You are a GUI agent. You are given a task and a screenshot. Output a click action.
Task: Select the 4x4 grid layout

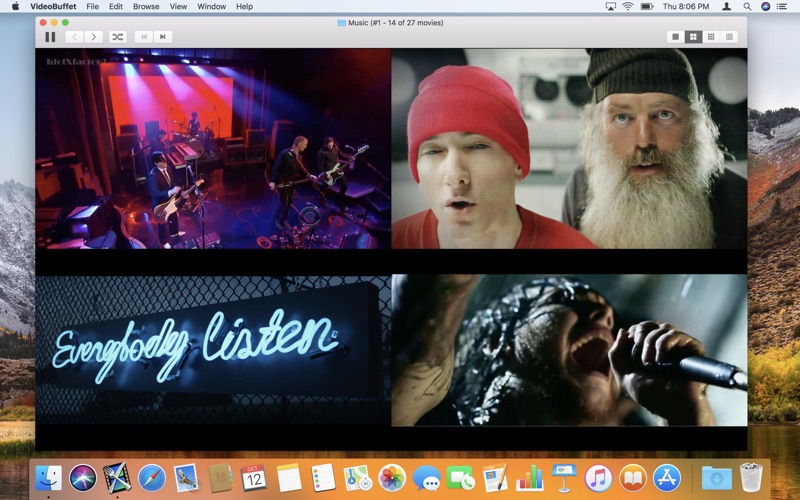[x=729, y=37]
